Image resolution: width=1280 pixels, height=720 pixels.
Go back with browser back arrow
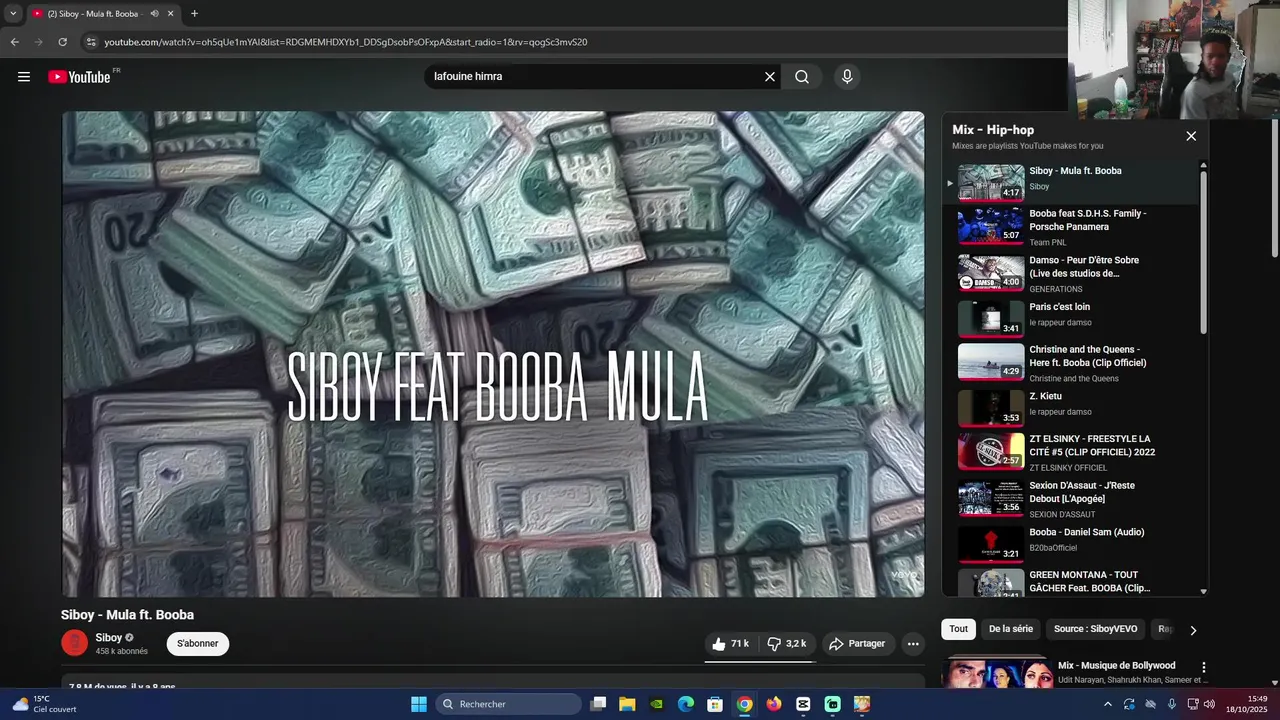point(14,42)
